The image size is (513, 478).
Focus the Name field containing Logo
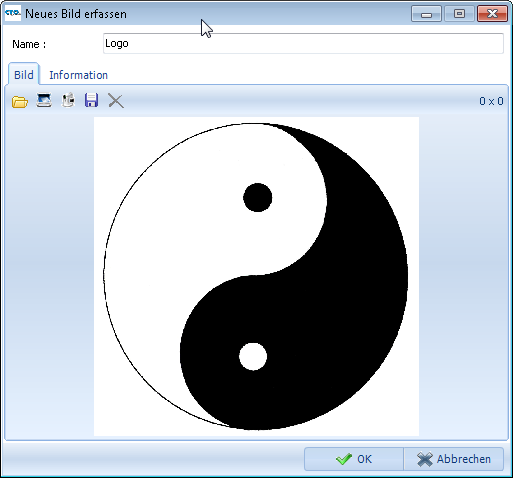303,43
